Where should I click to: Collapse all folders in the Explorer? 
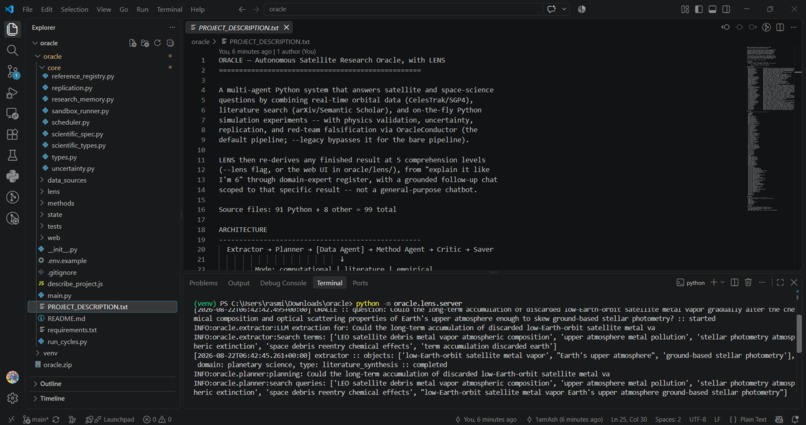(170, 43)
